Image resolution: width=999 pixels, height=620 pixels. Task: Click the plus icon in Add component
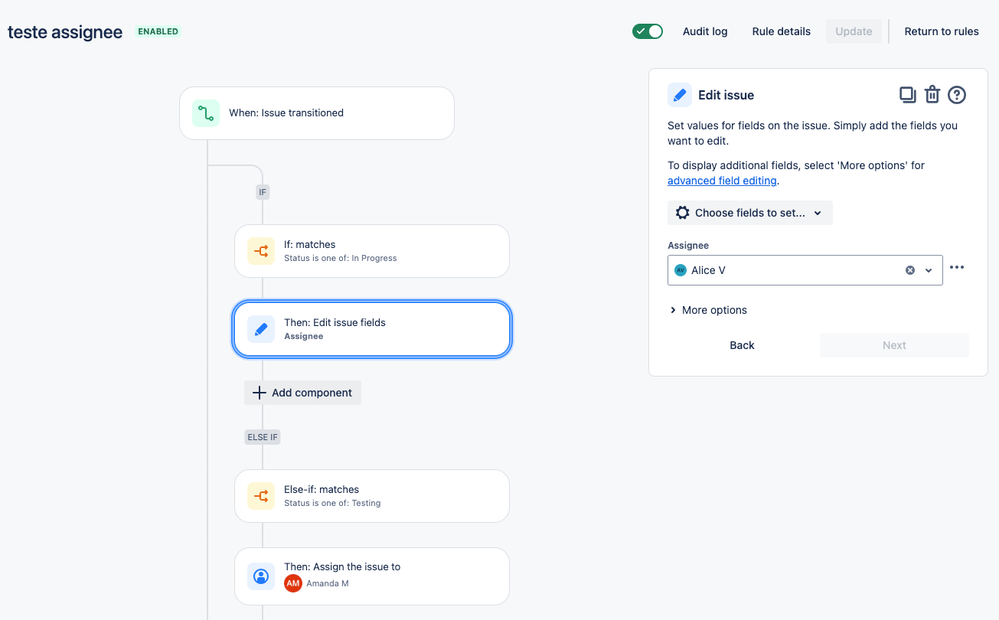coord(259,393)
